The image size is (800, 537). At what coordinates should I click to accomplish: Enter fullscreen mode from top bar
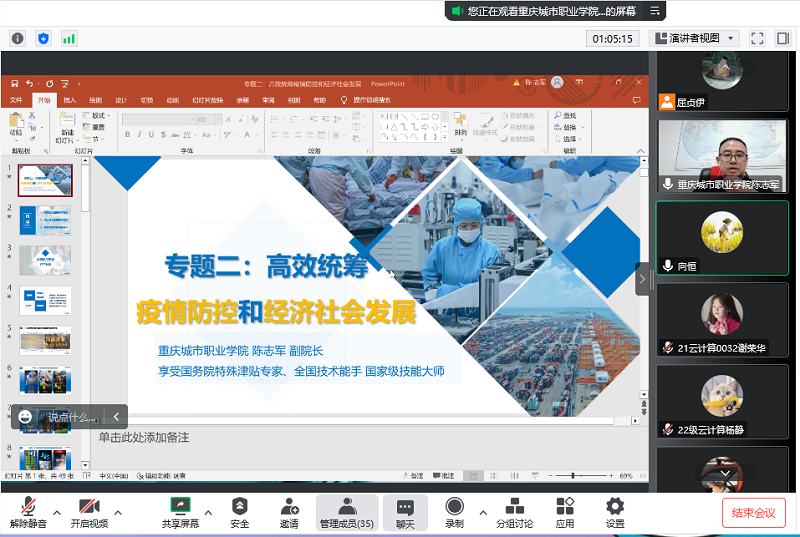pyautogui.click(x=757, y=38)
